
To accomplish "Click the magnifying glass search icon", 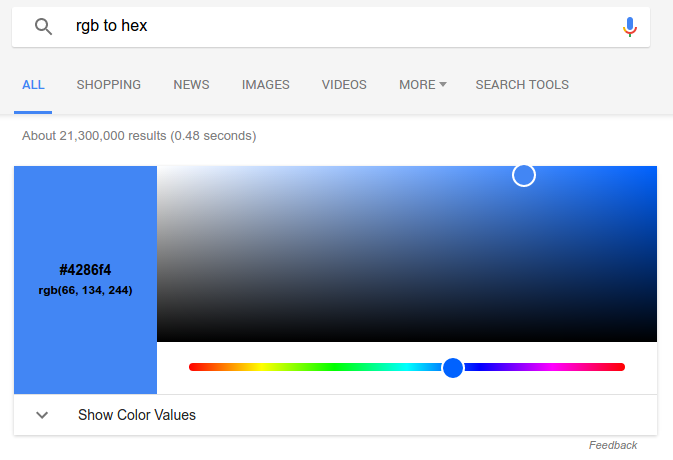I will 43,27.
